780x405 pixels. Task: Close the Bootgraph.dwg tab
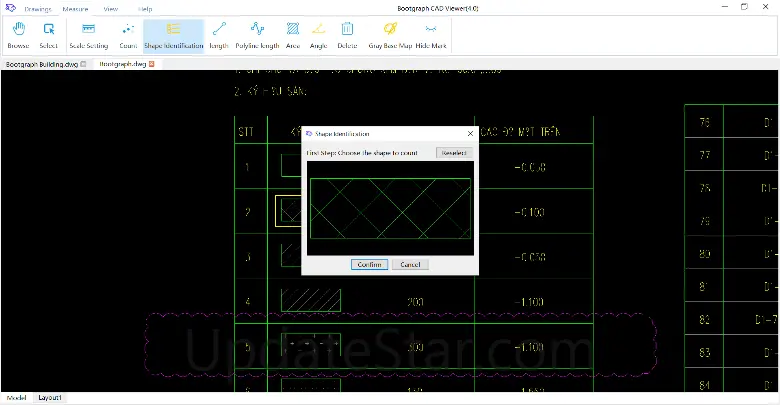(x=152, y=64)
